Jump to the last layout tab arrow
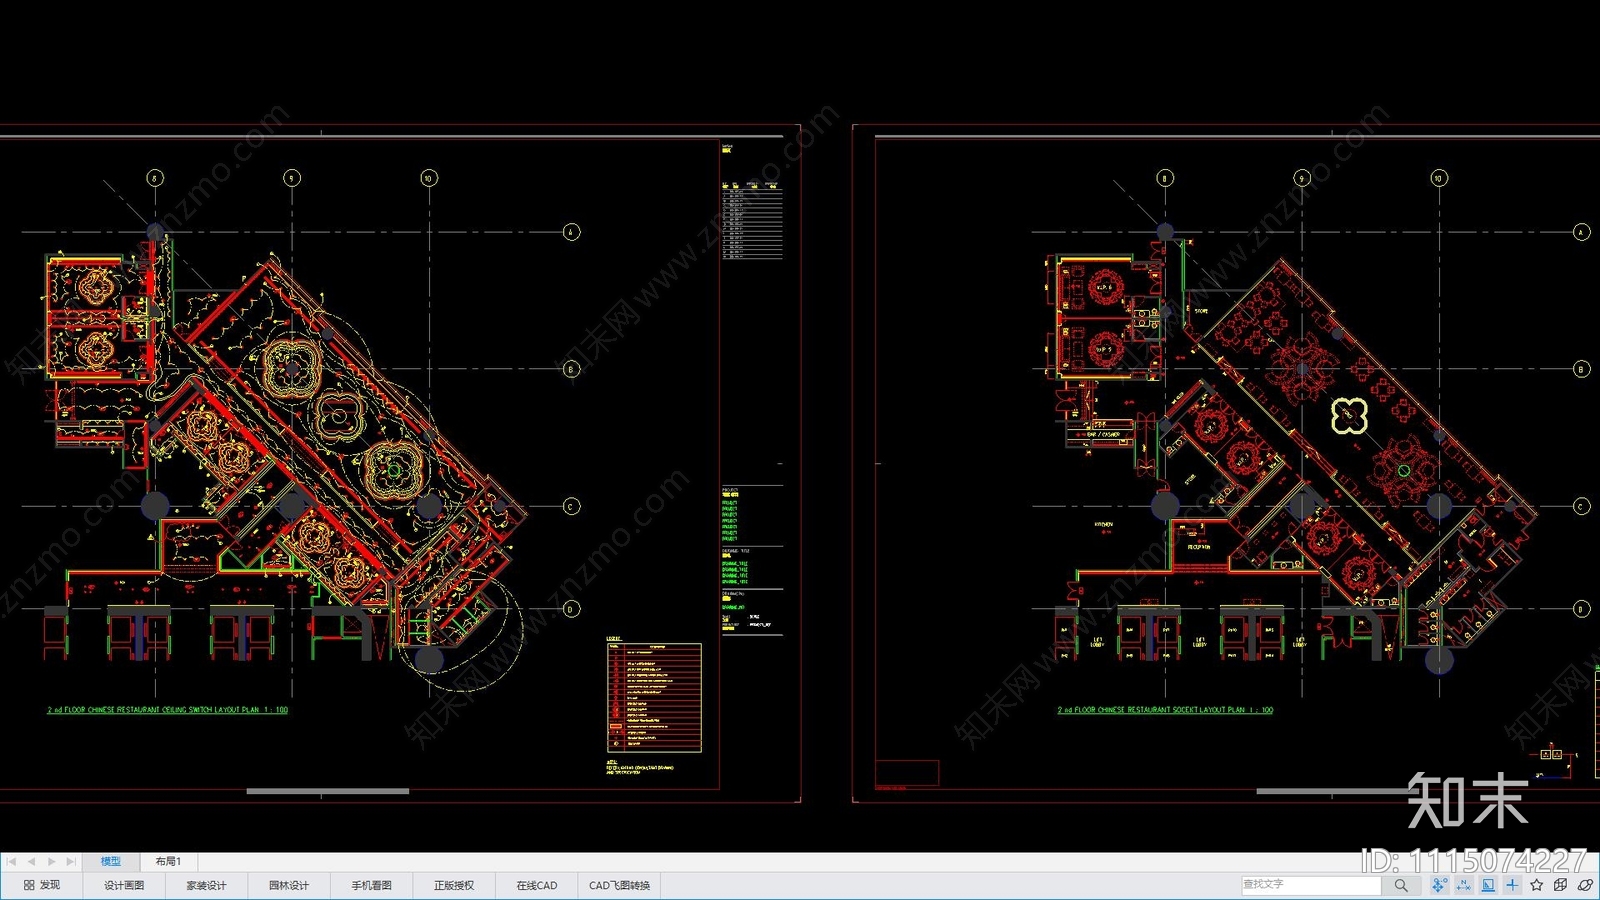 70,861
